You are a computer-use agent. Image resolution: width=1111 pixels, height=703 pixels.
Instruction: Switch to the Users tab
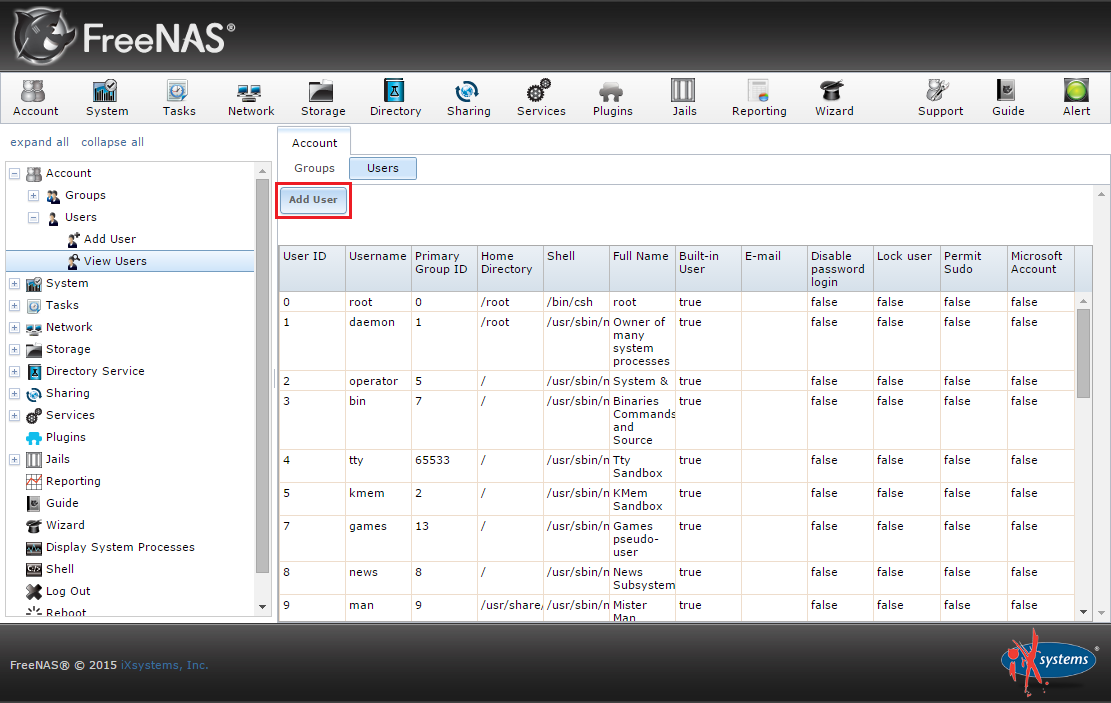[x=383, y=169]
